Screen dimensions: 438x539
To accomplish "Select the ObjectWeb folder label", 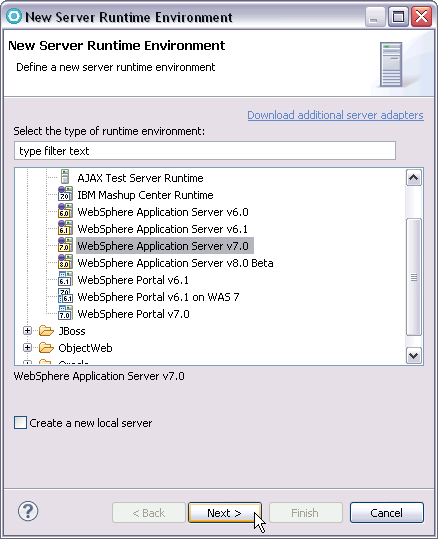I will tap(85, 348).
